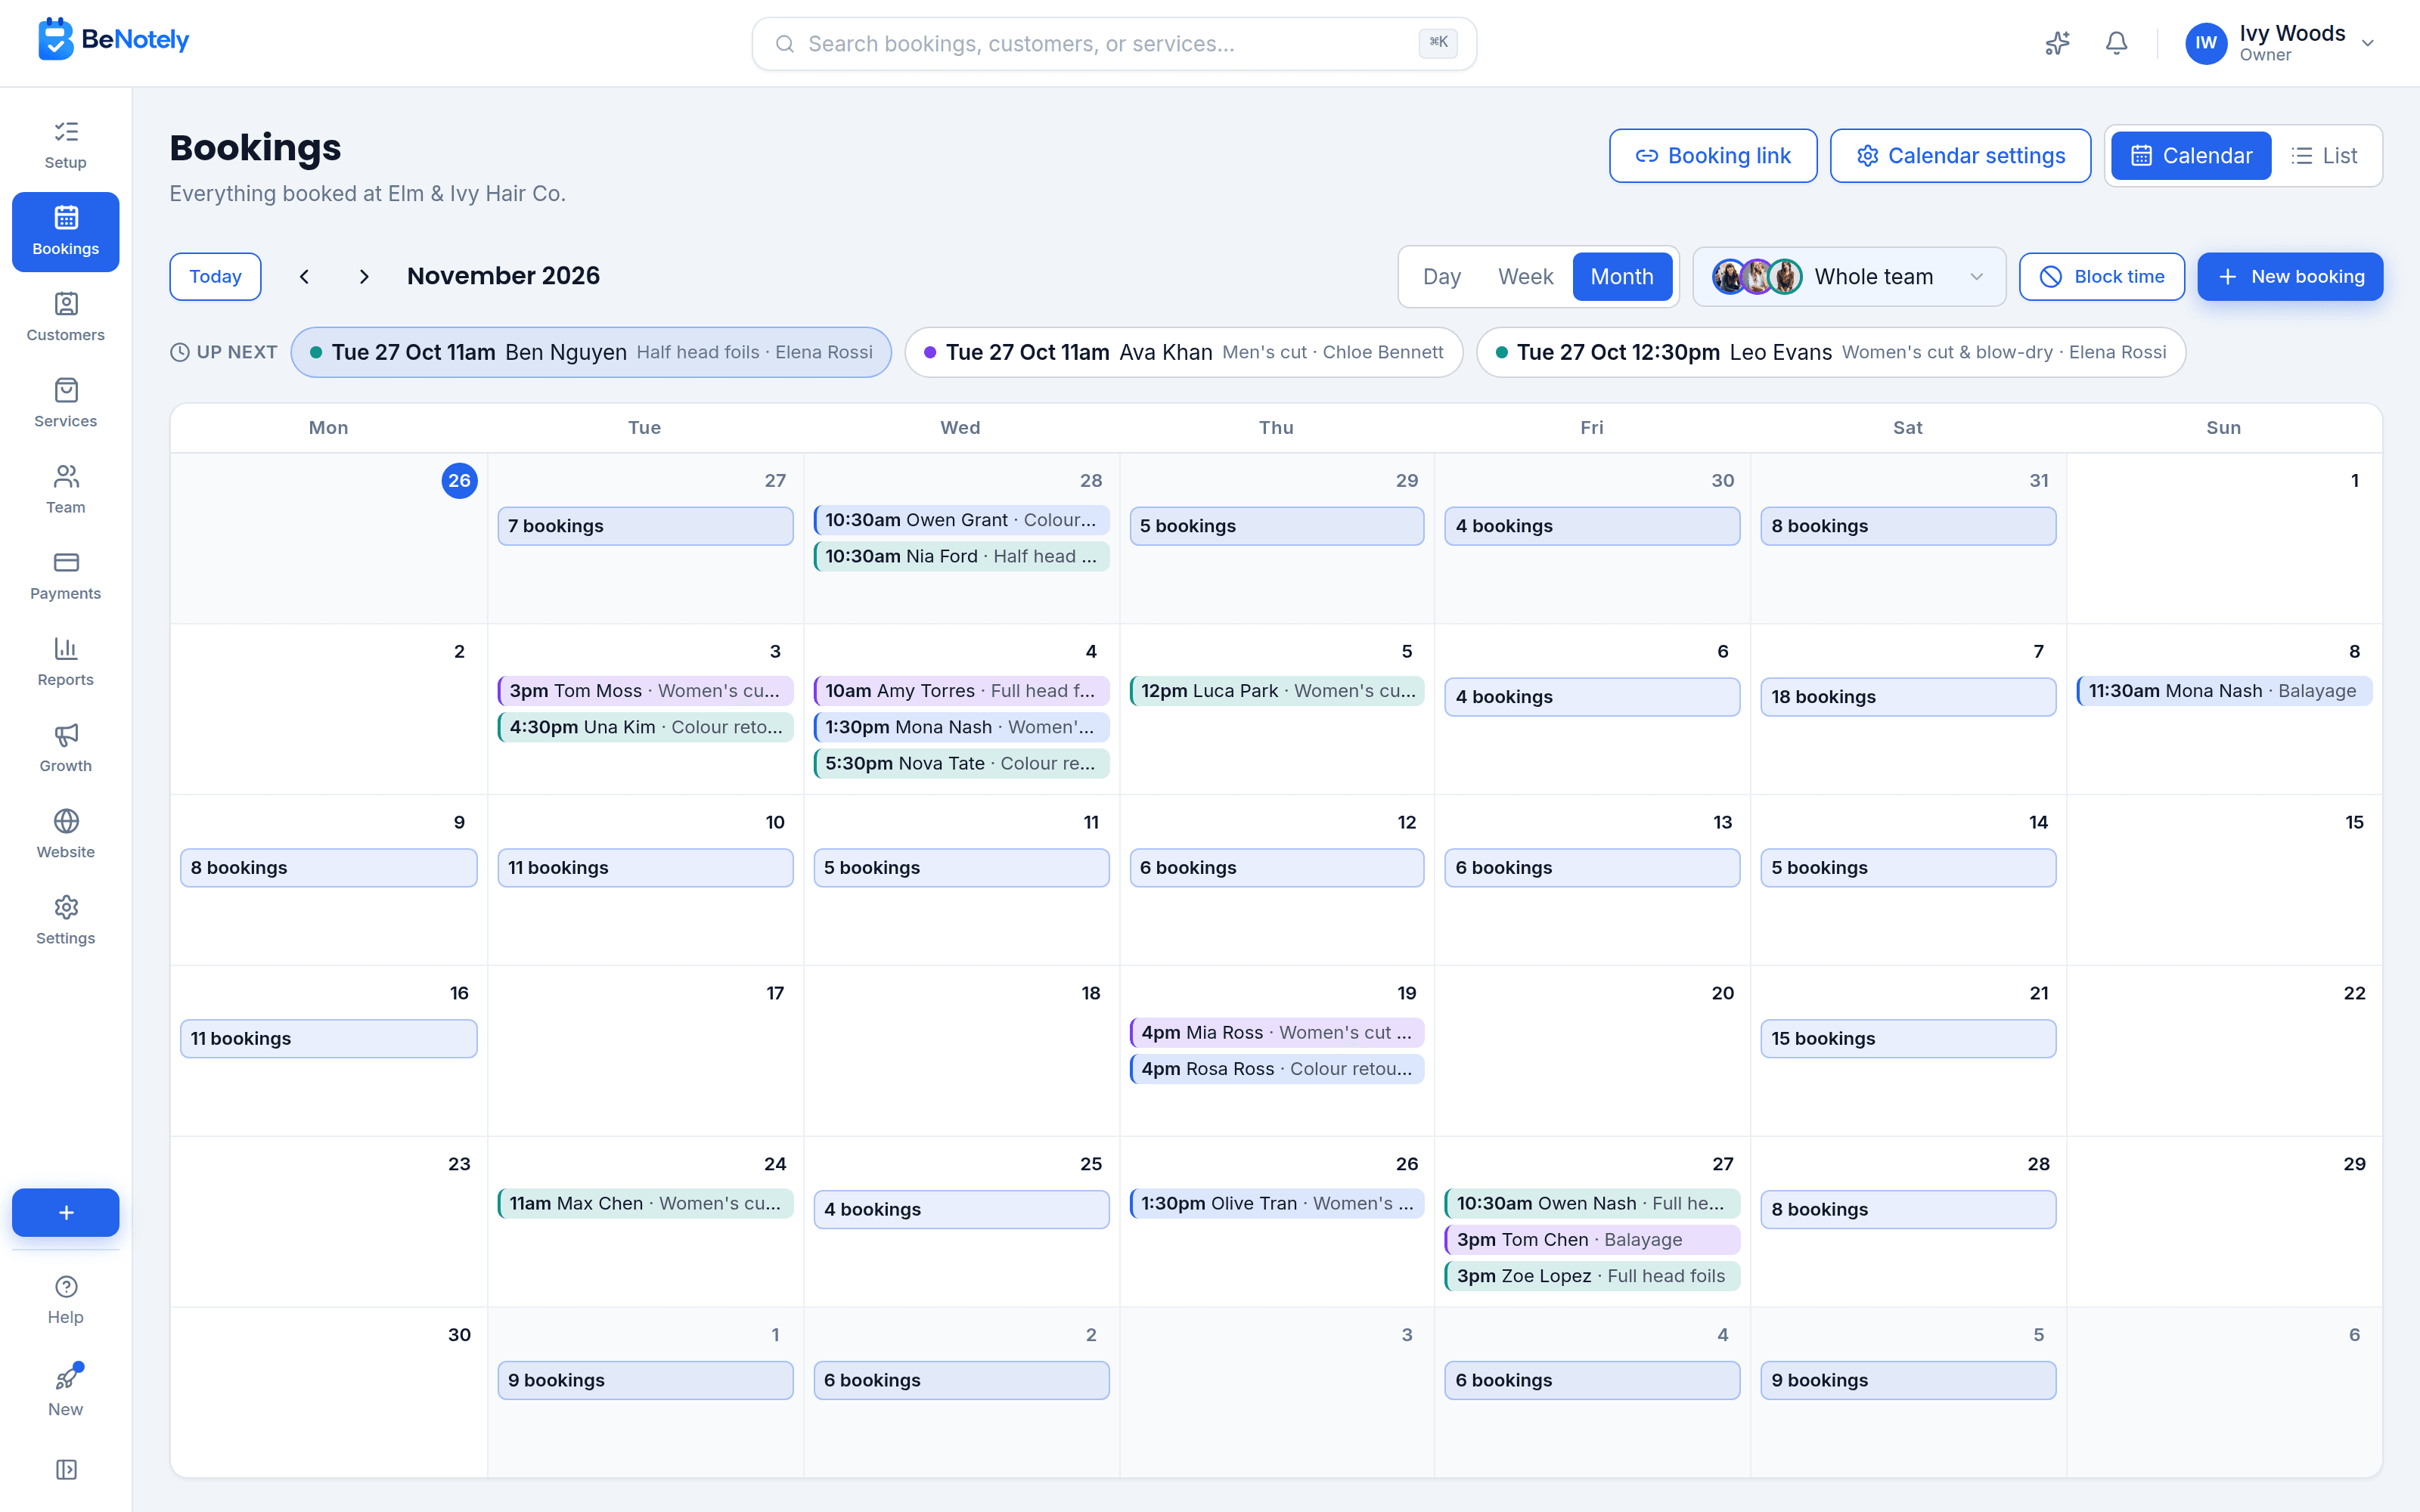2420x1512 pixels.
Task: Expand 15 bookings on Sat 21
Action: point(1907,1039)
